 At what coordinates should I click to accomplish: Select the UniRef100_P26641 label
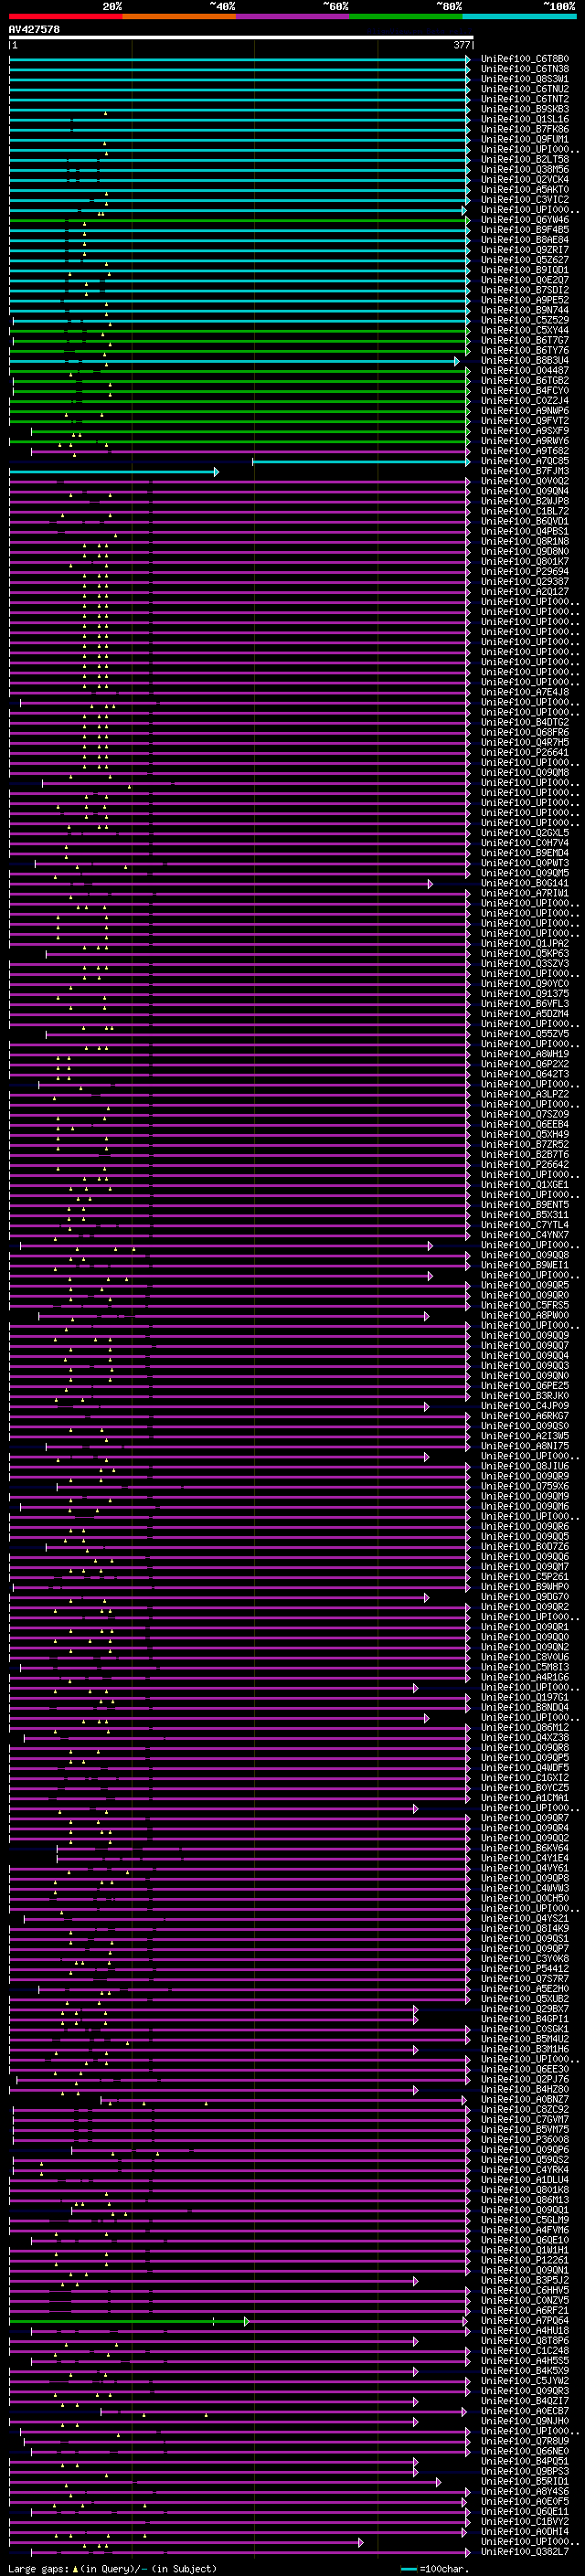[x=525, y=752]
